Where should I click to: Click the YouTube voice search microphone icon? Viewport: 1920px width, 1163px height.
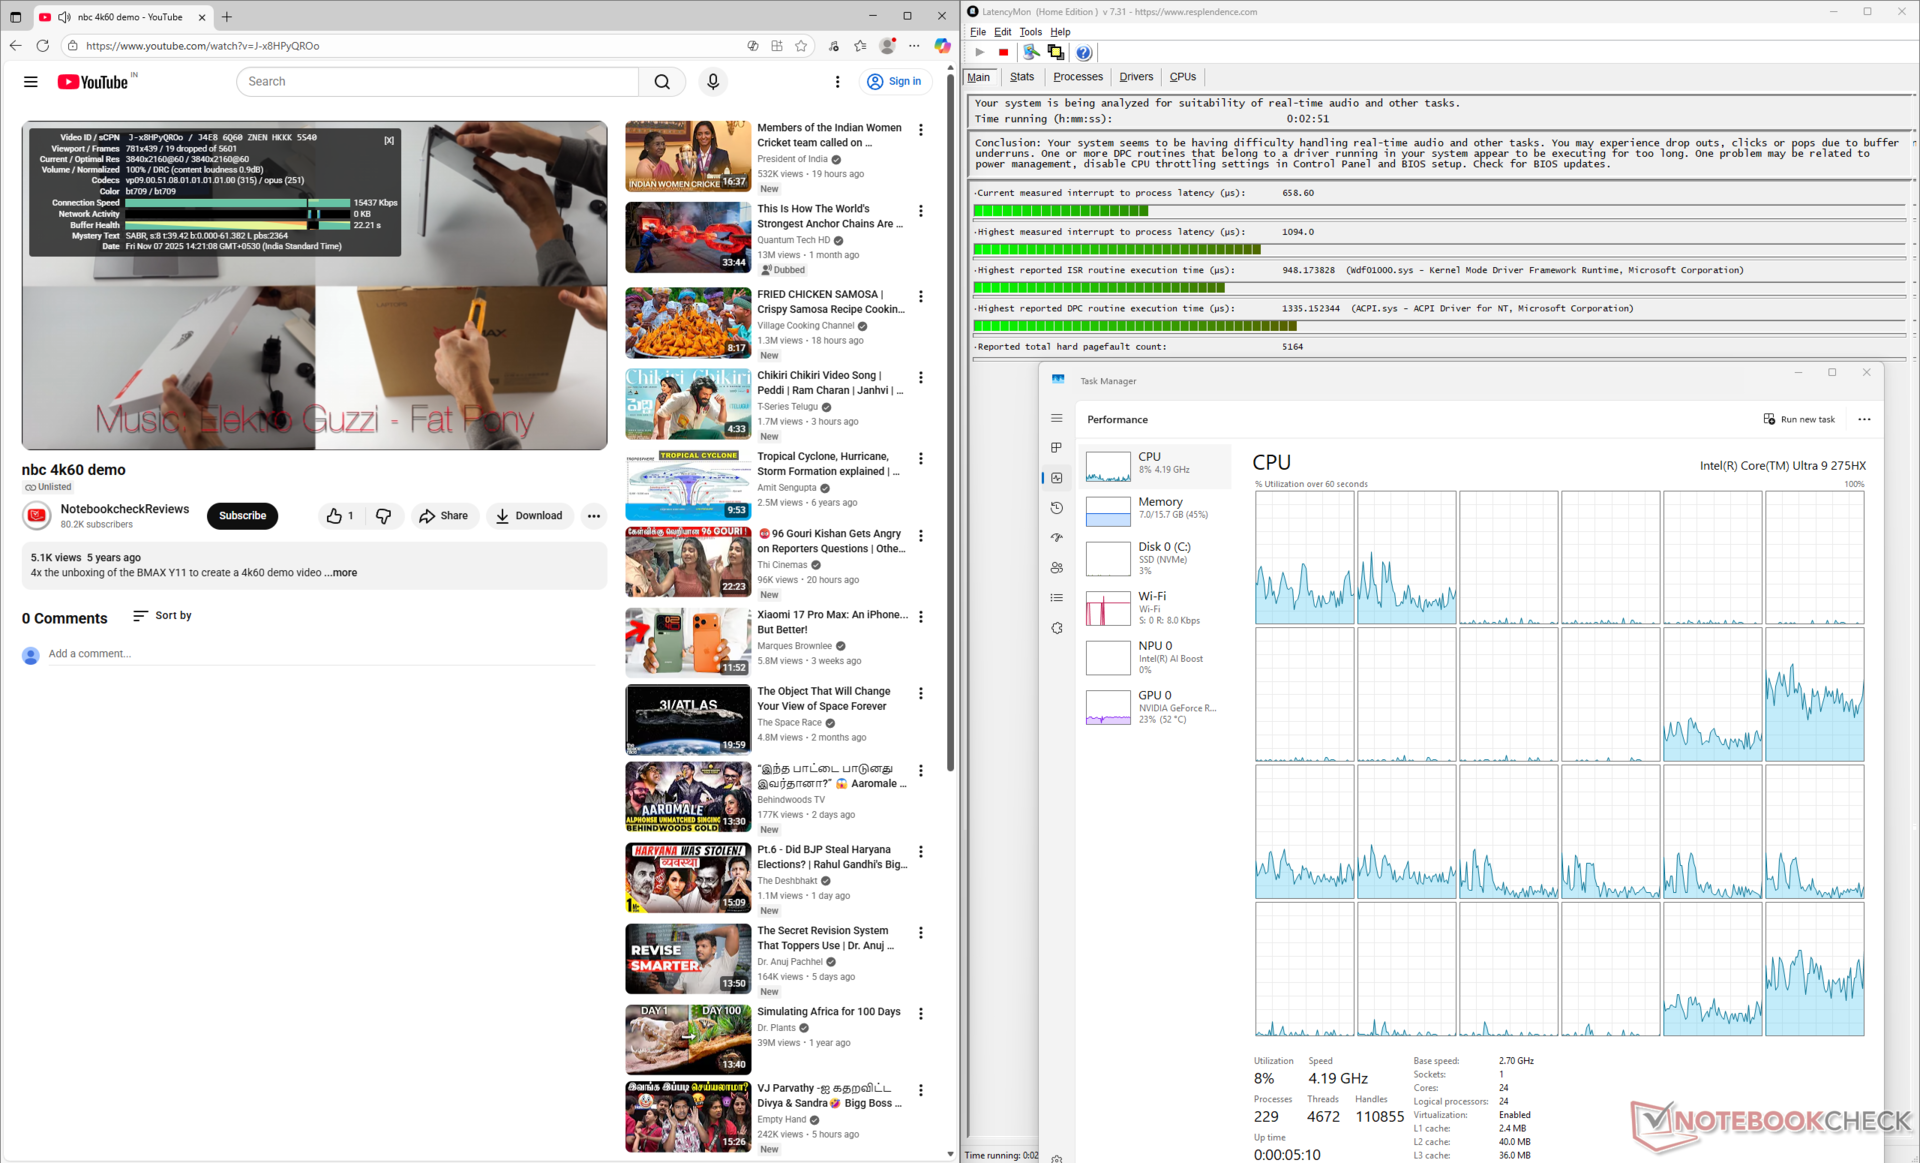pos(713,82)
